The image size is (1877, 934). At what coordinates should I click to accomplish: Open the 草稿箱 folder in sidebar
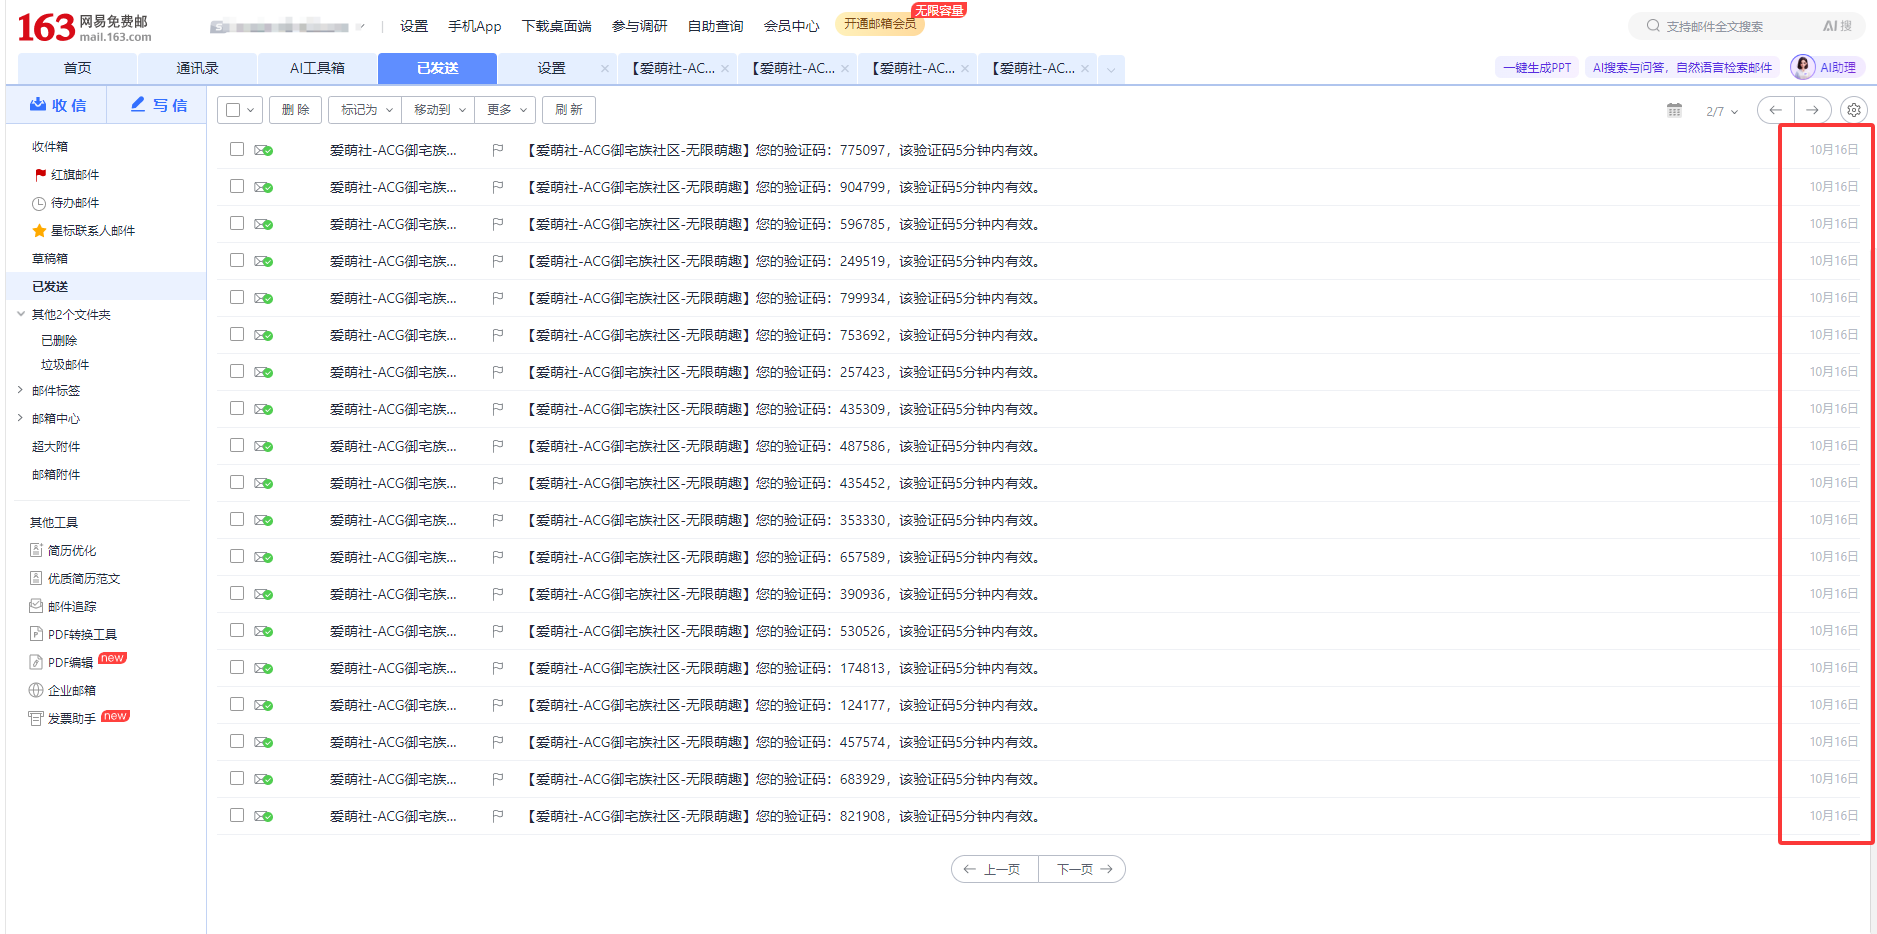click(x=50, y=258)
